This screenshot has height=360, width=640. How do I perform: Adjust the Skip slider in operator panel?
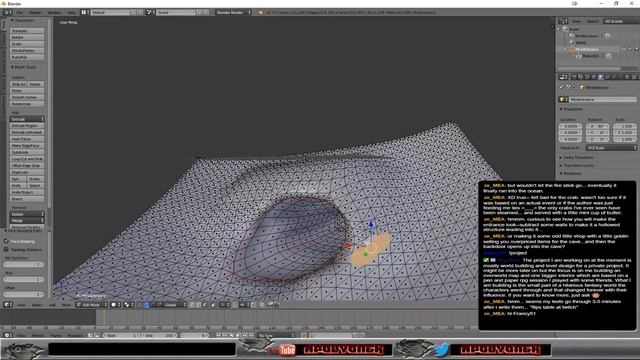click(24, 279)
